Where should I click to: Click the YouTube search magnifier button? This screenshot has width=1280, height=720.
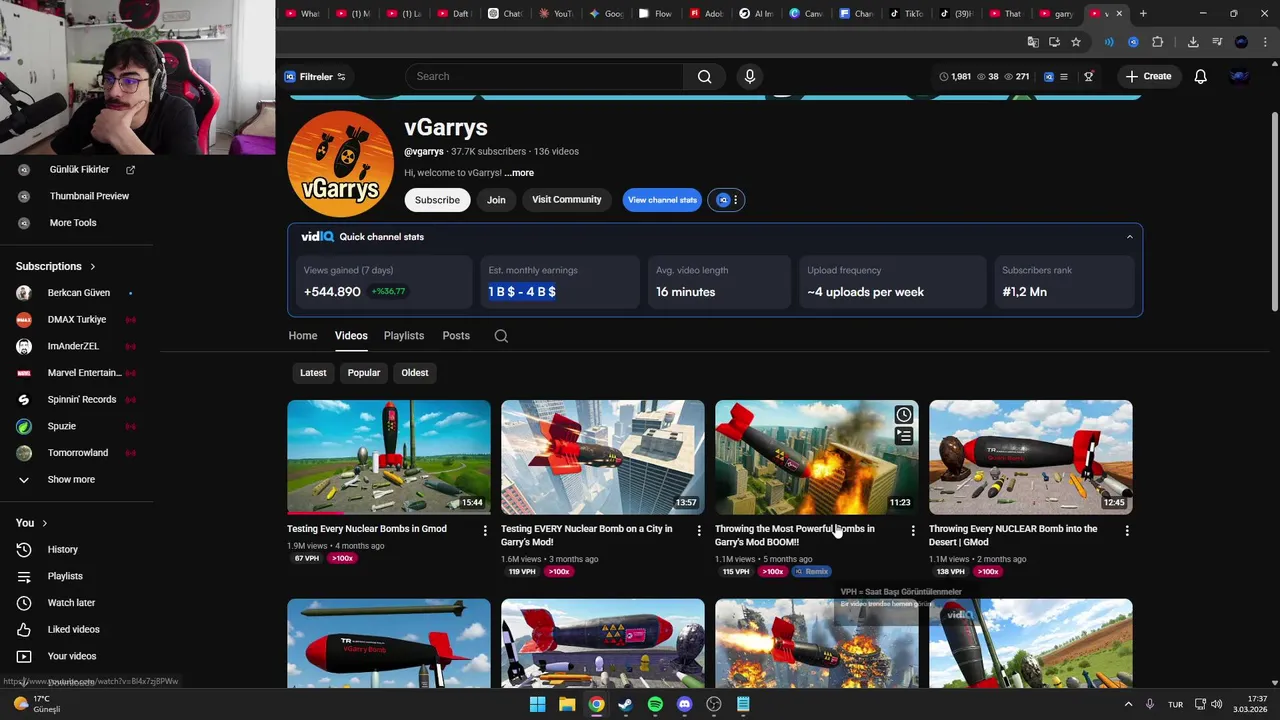(704, 76)
